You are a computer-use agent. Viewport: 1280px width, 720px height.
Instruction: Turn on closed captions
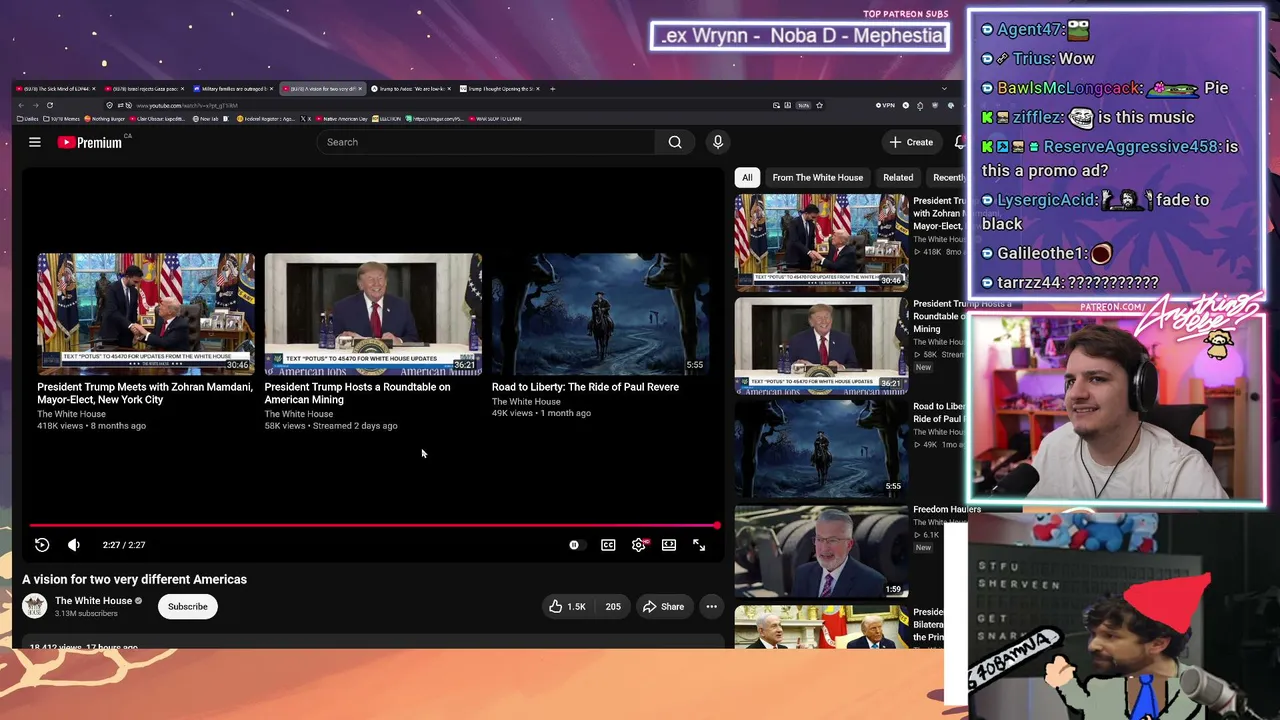[x=608, y=545]
